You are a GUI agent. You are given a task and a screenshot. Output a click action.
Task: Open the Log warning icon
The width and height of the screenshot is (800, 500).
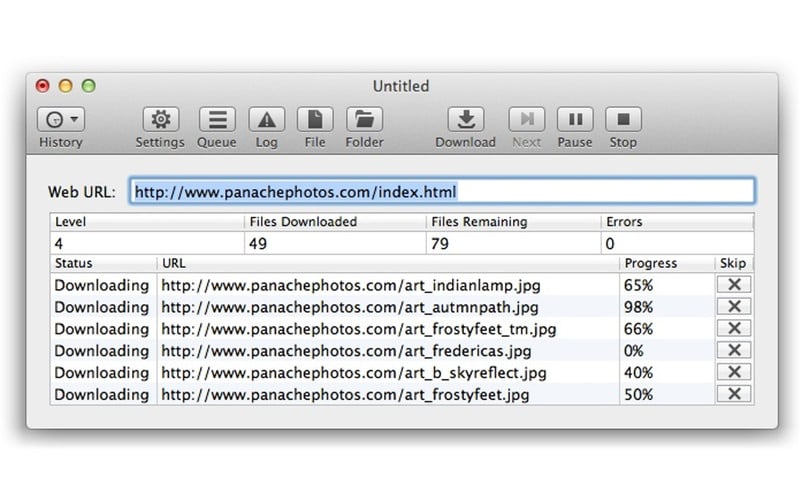point(266,119)
